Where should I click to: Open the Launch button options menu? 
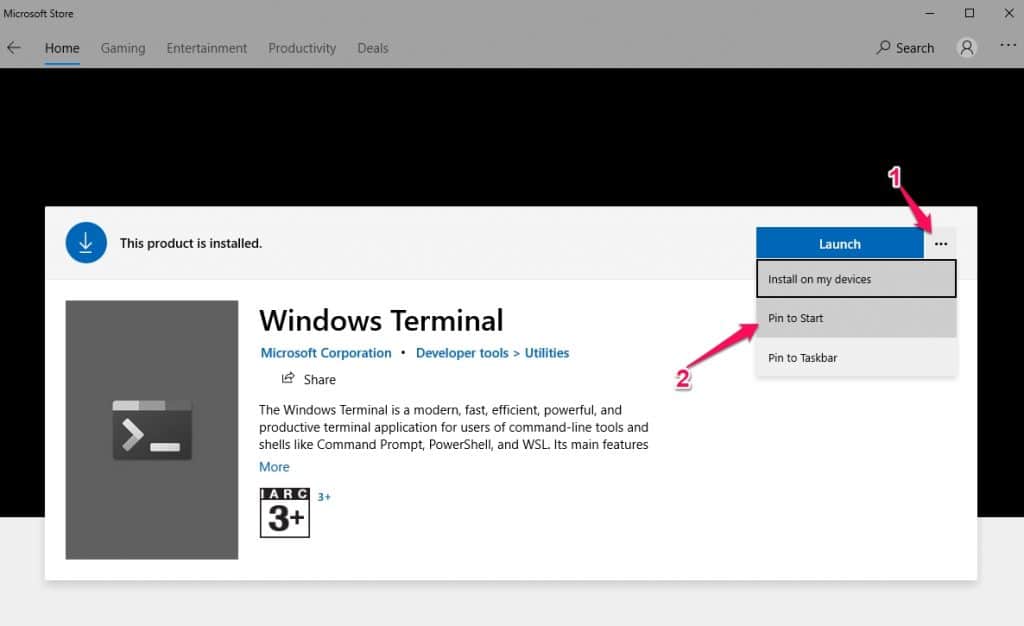click(x=940, y=243)
